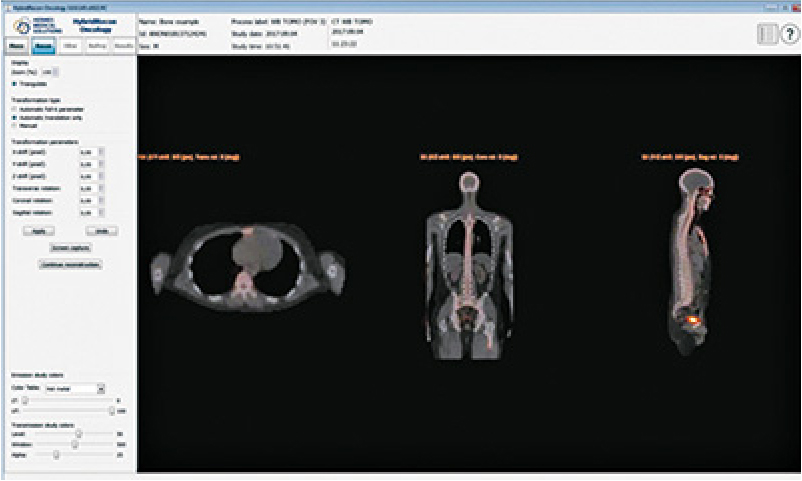802x481 pixels.
Task: Select the blue highlighted workflow tab
Action: [43, 46]
